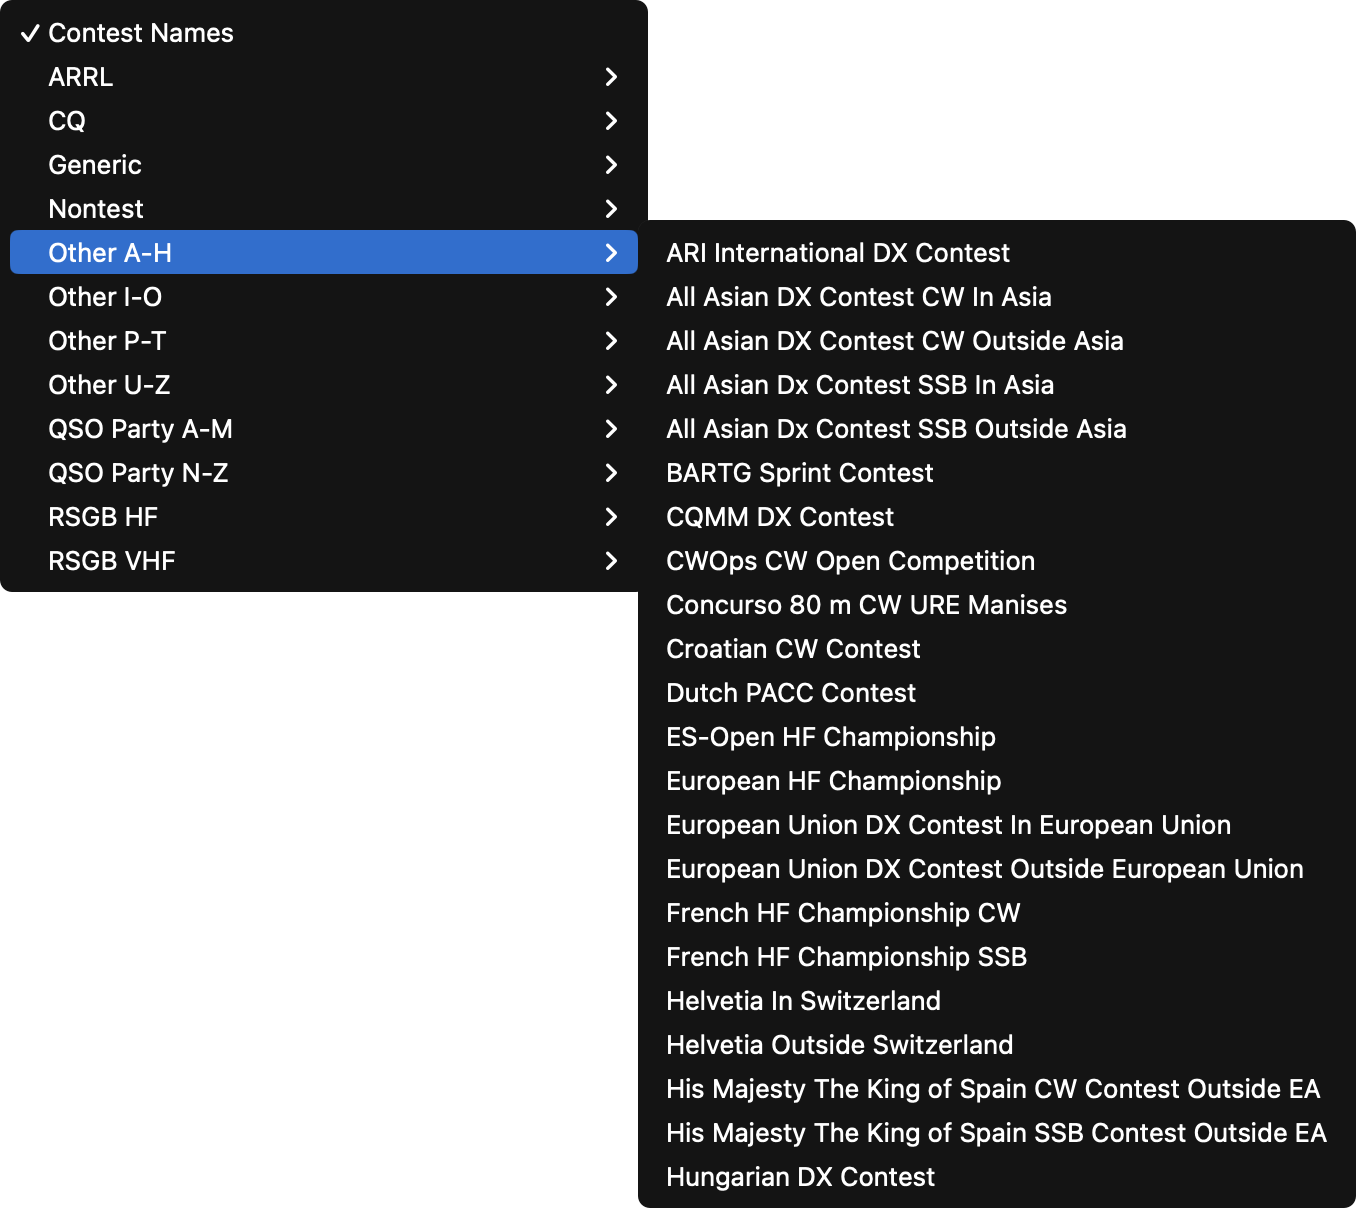Image resolution: width=1356 pixels, height=1208 pixels.
Task: Choose All Asian DX Contest CW In Asia
Action: (x=997, y=297)
